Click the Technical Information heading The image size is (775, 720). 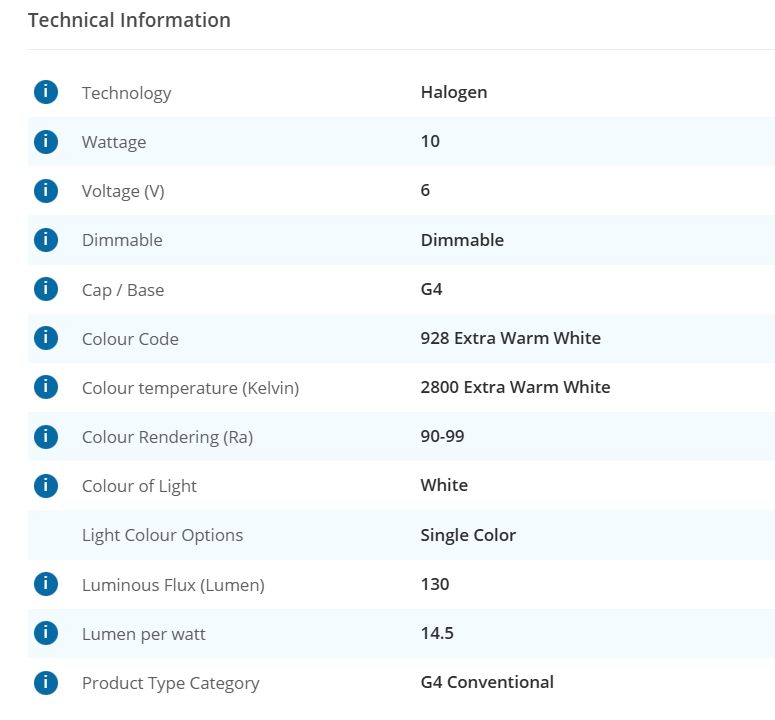pyautogui.click(x=129, y=20)
